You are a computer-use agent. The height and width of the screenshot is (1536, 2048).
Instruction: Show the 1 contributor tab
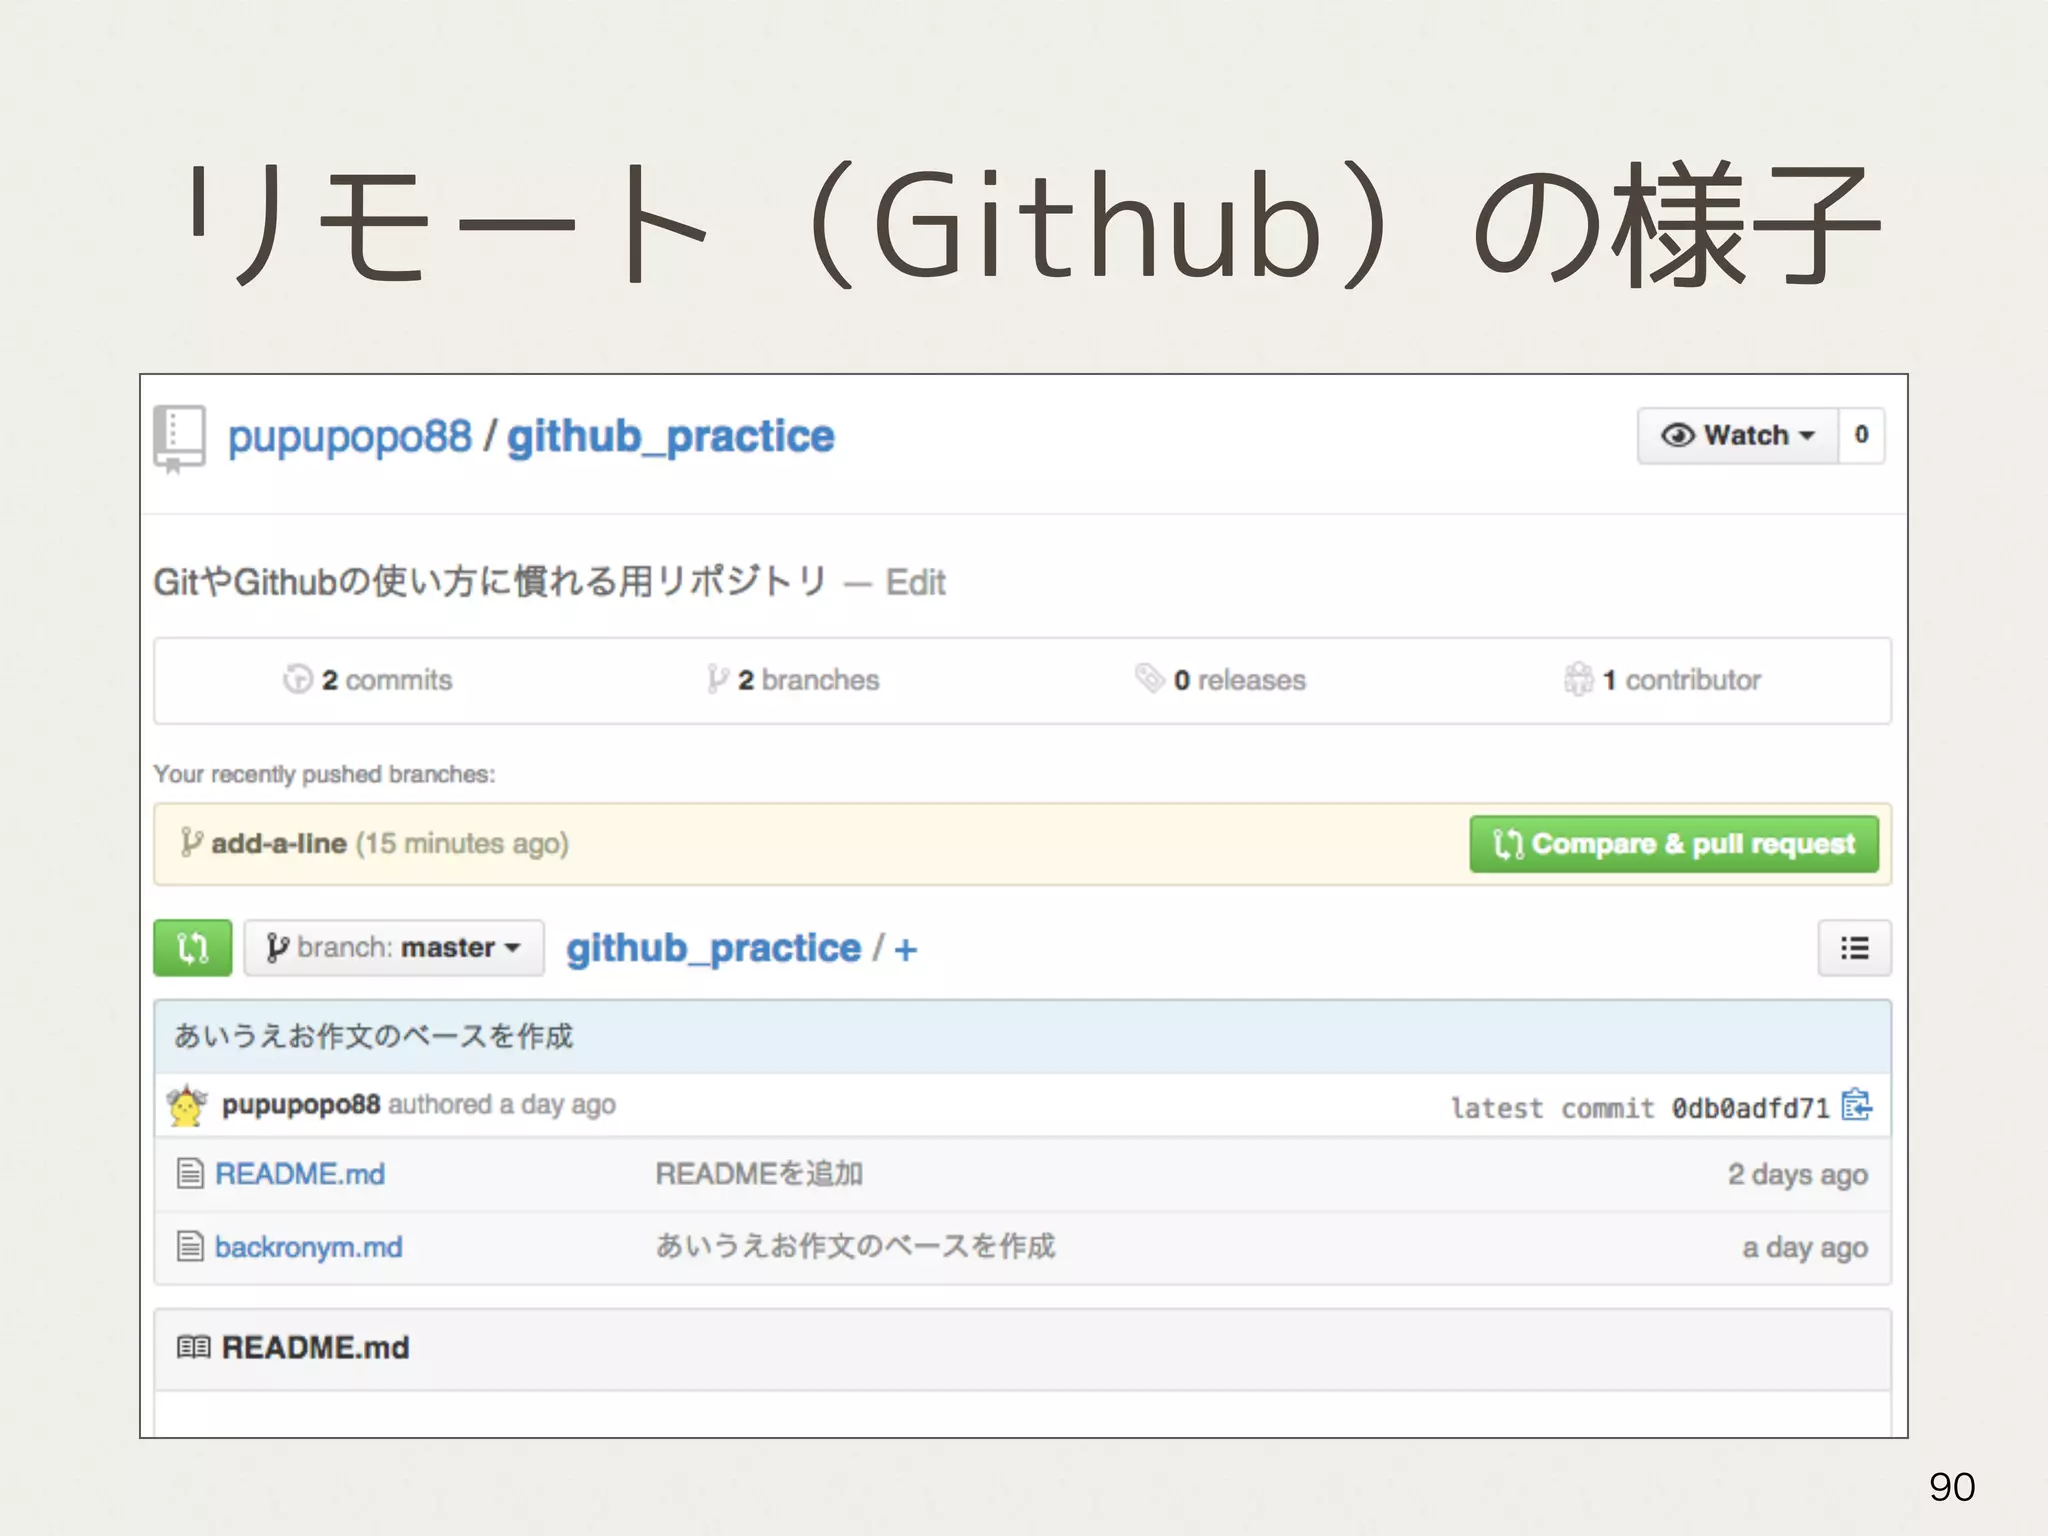coord(1663,680)
